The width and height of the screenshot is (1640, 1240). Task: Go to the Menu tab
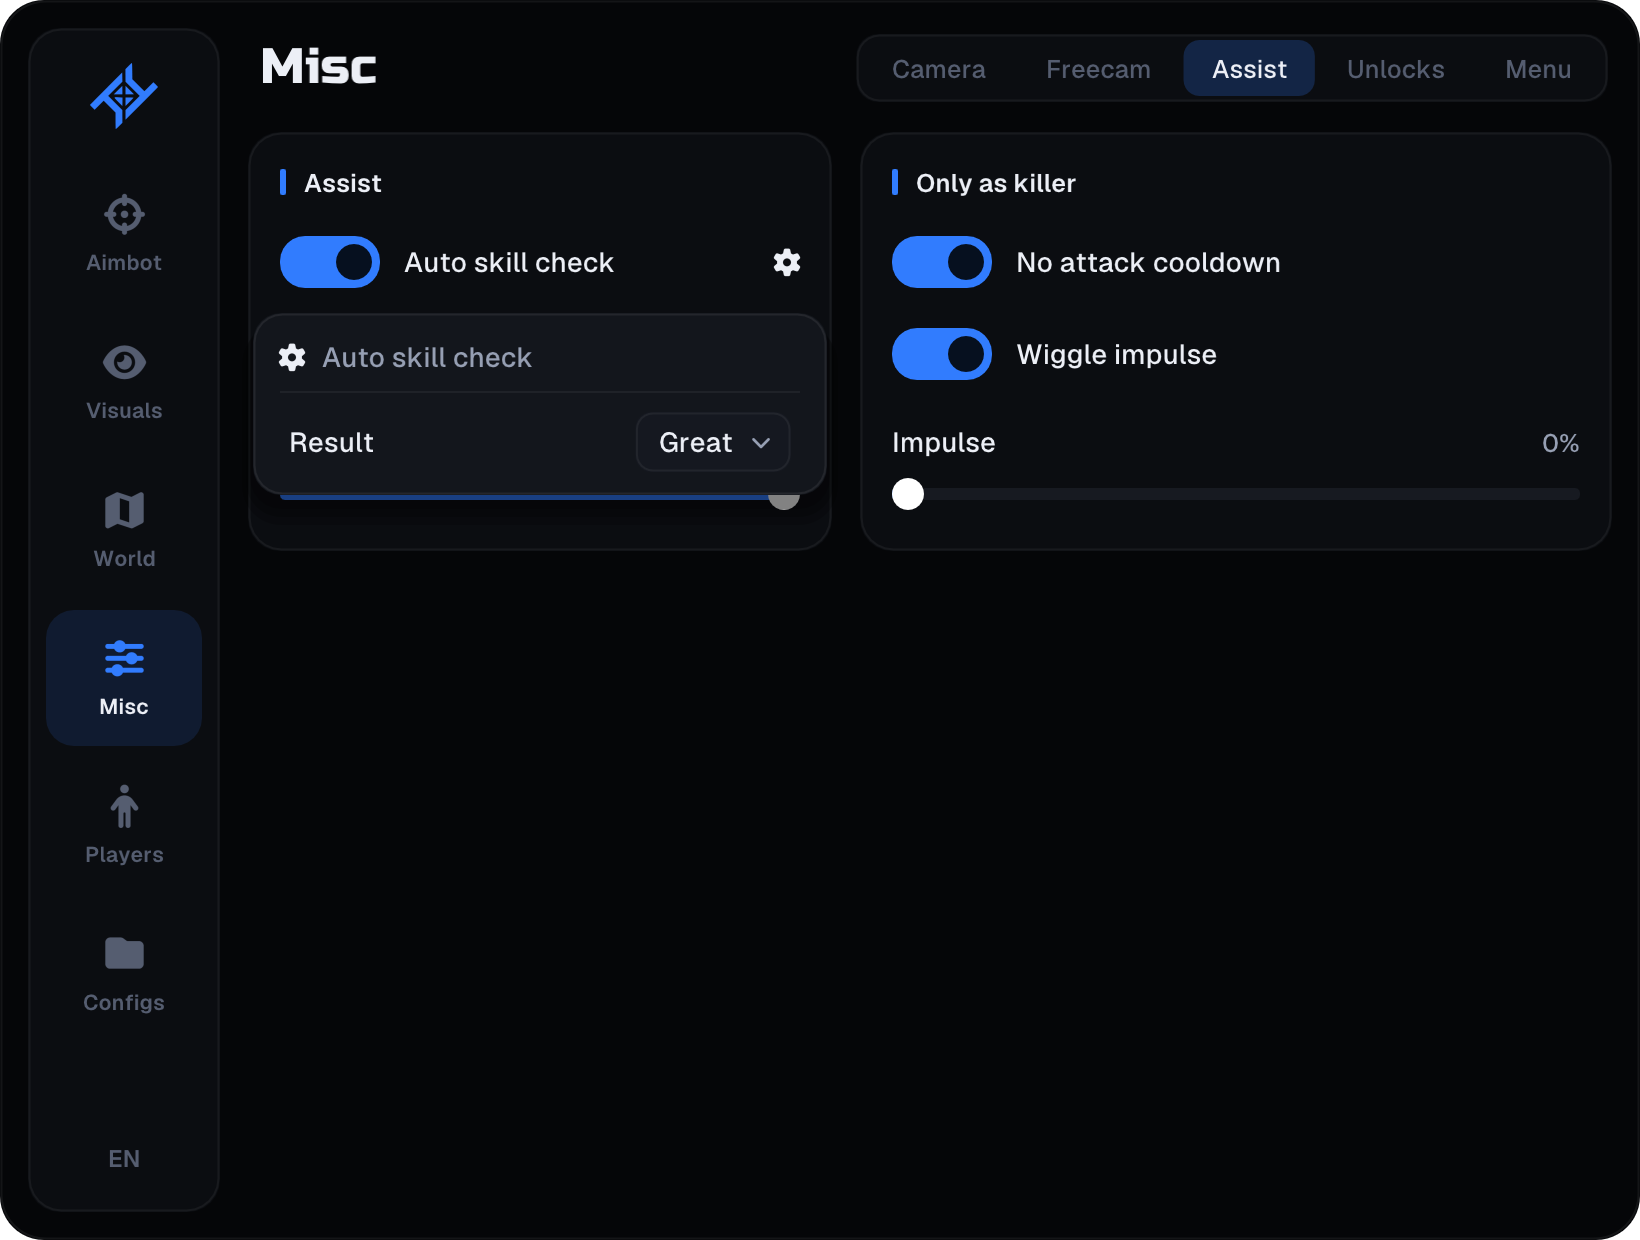coord(1538,69)
